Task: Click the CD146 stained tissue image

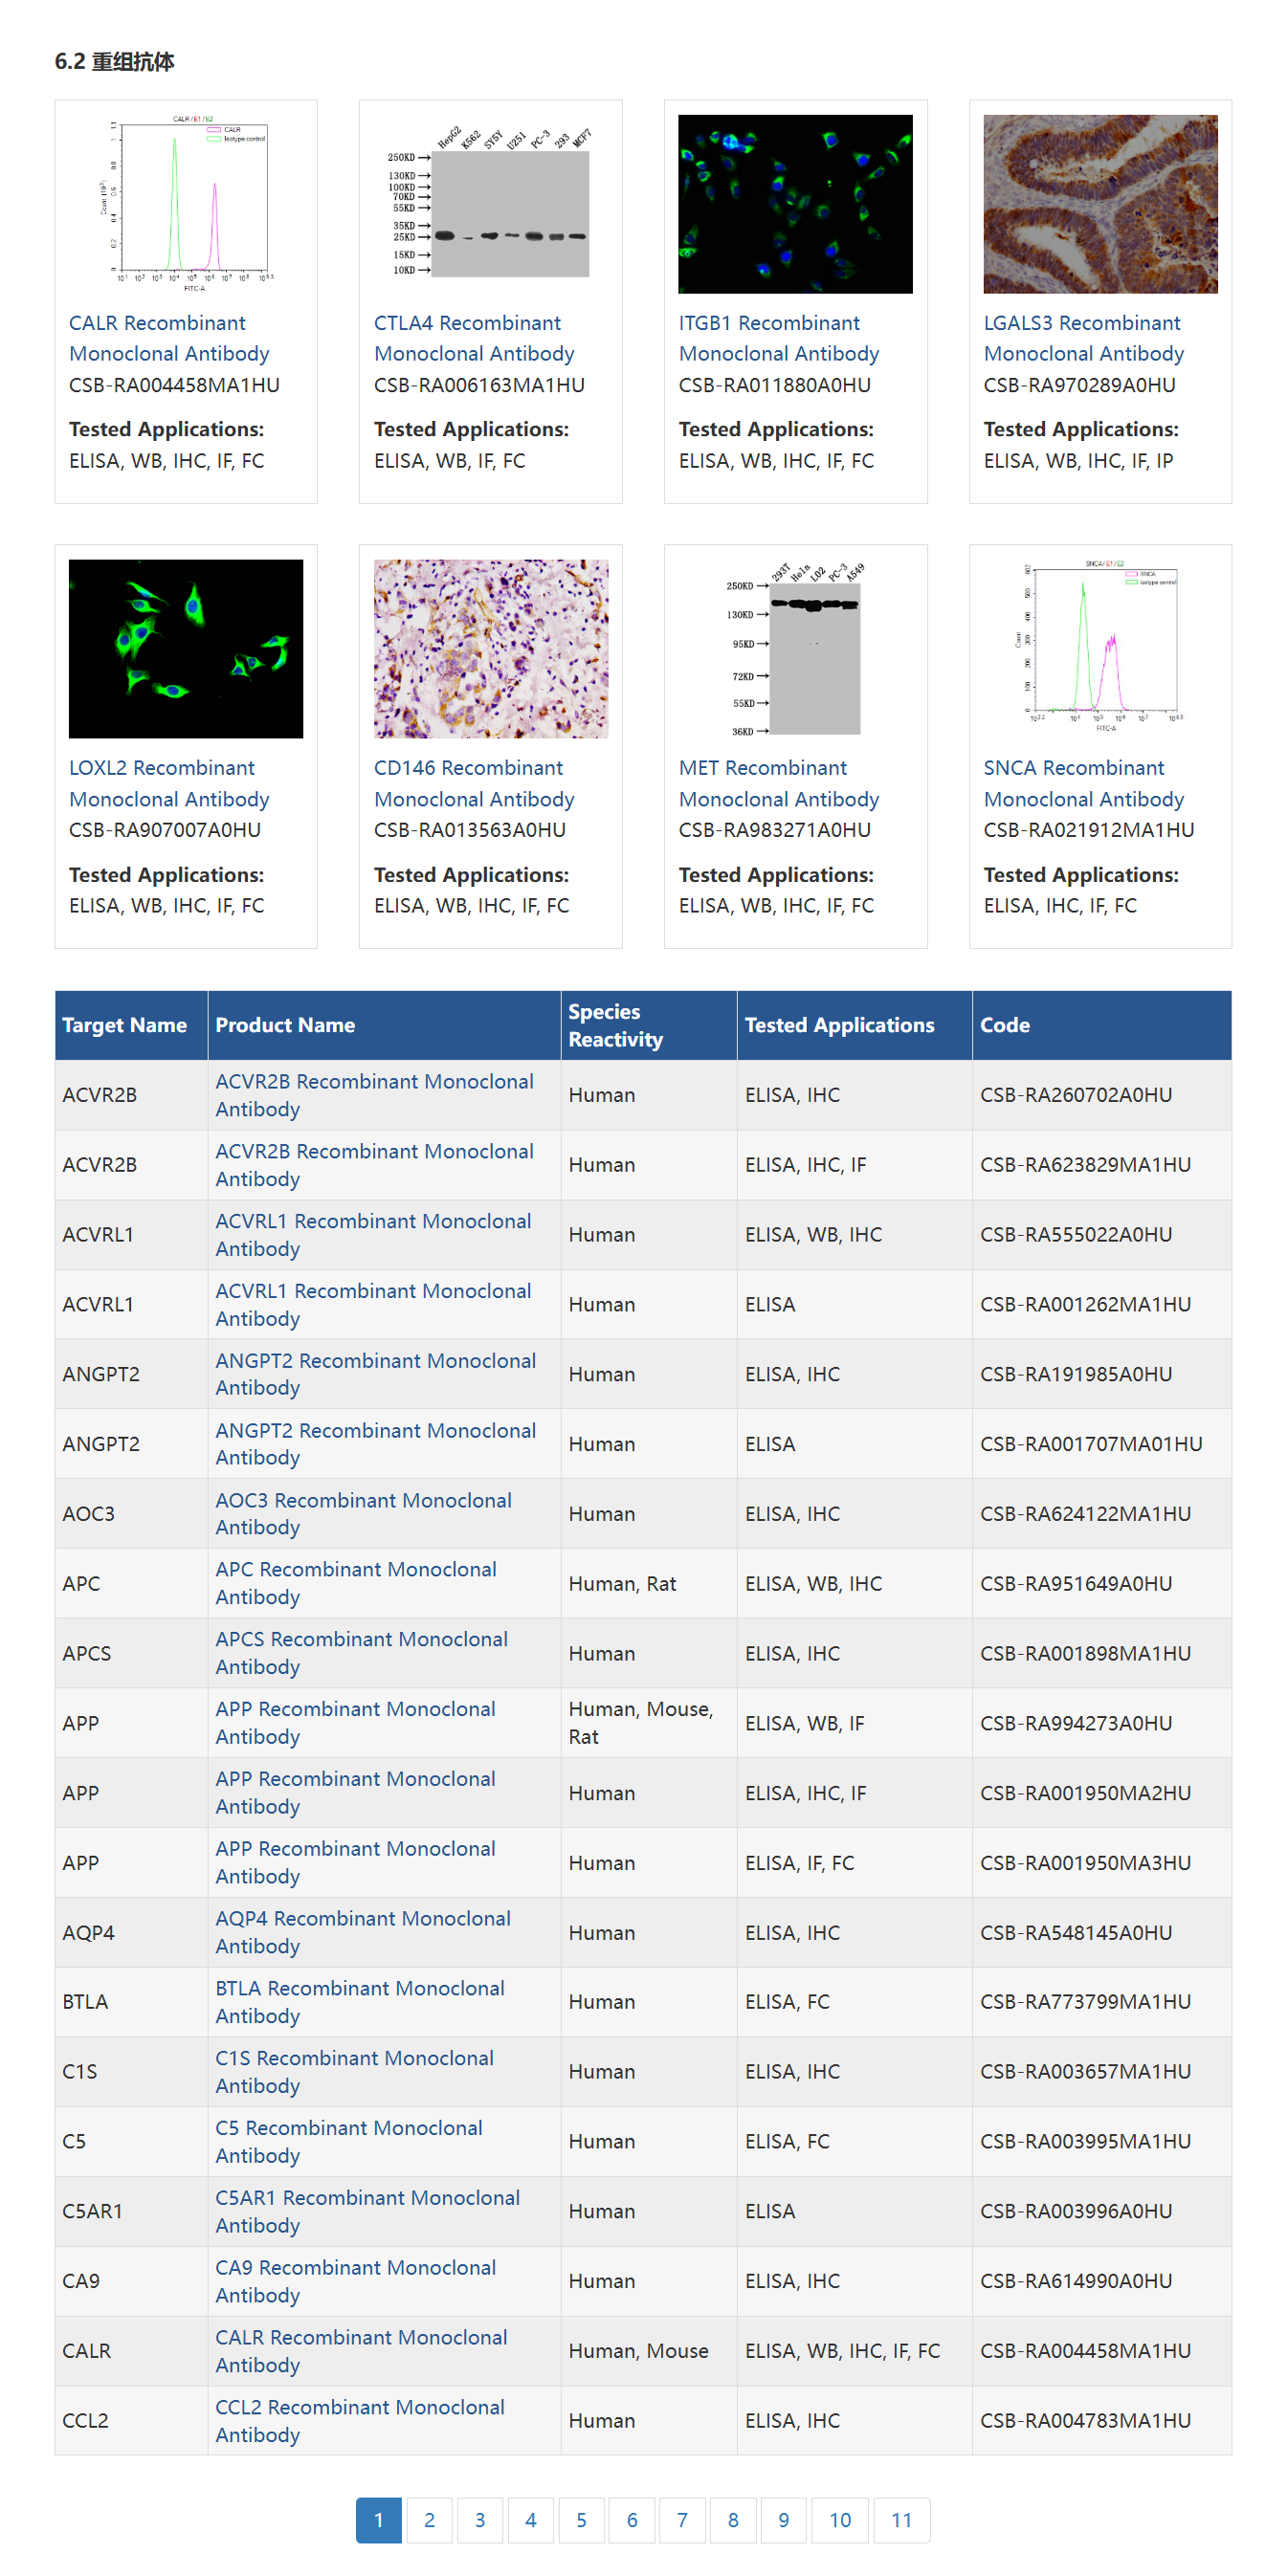Action: pos(490,648)
